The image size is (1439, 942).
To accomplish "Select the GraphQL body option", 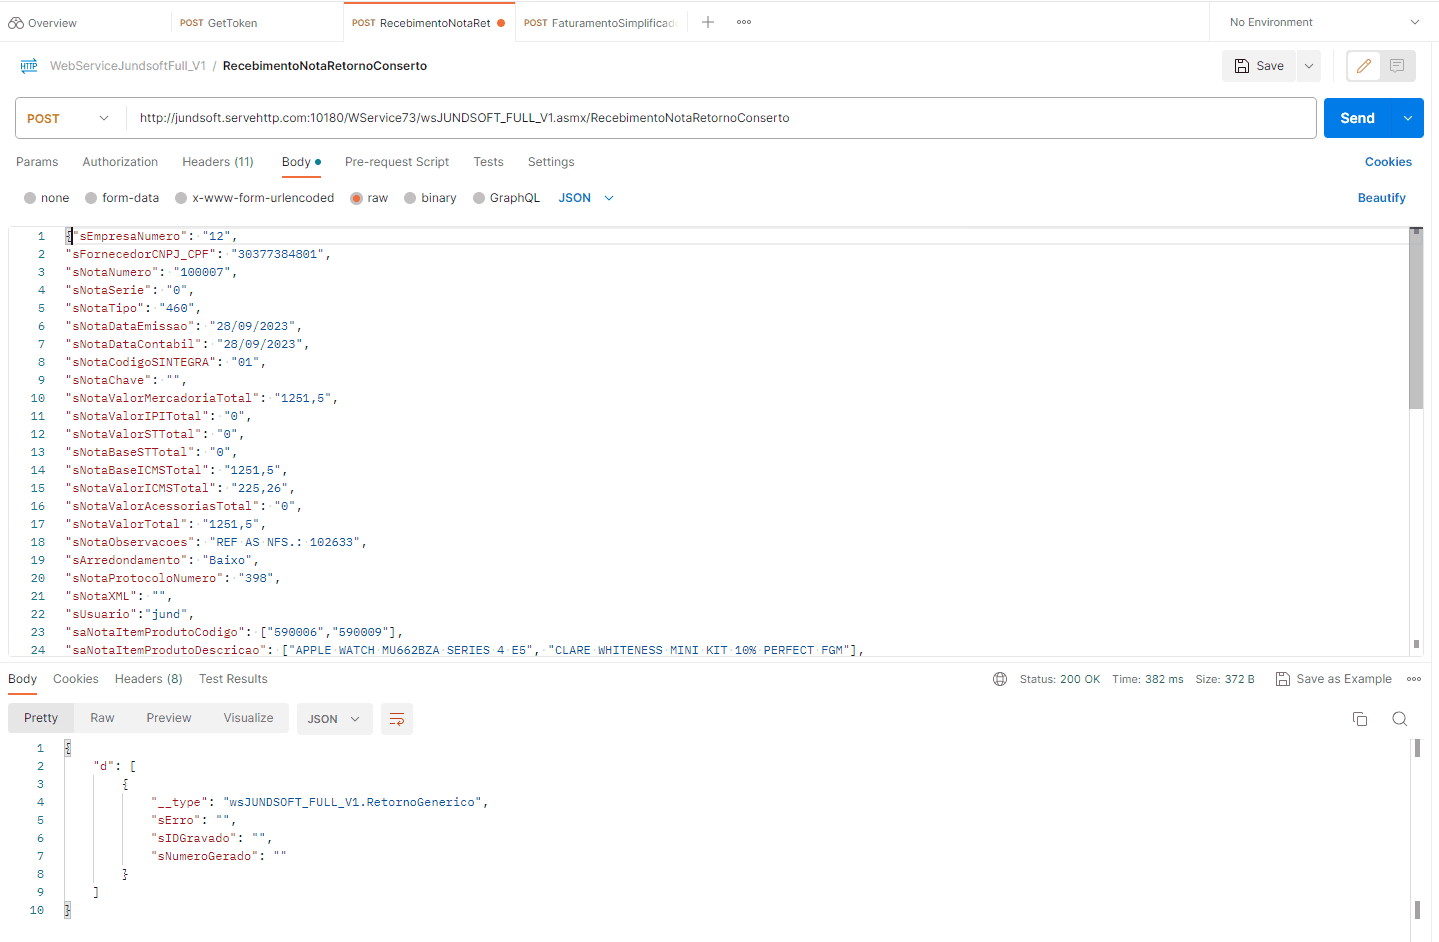I will point(480,198).
